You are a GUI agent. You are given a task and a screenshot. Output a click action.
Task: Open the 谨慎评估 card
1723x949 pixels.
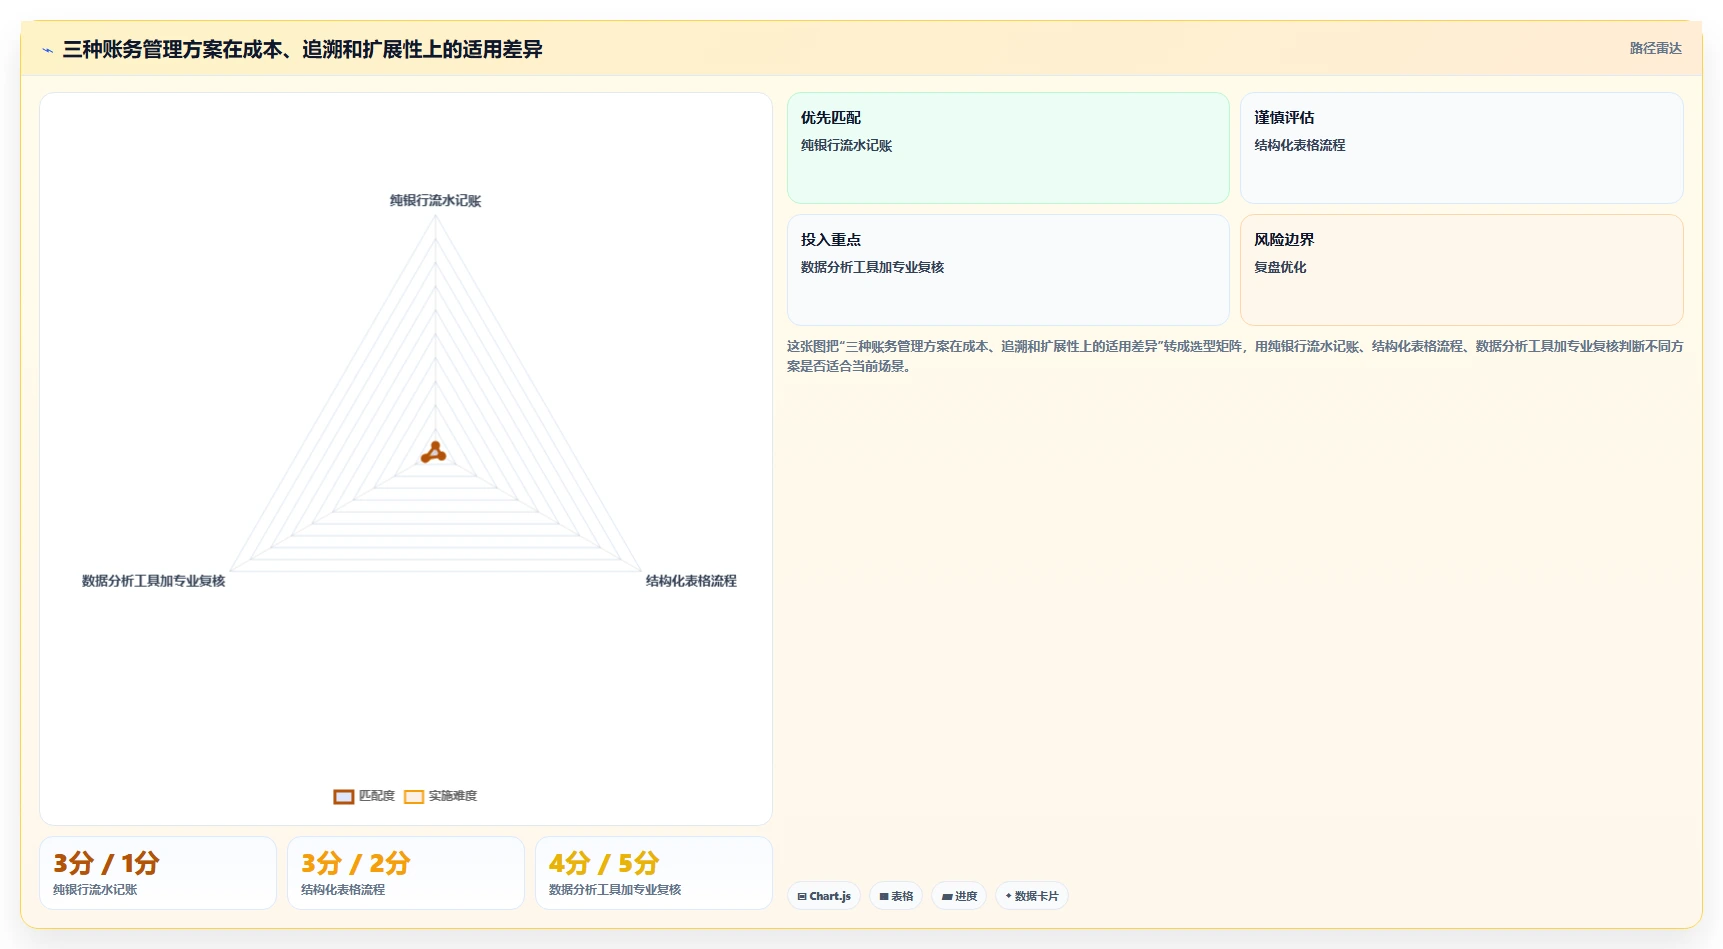pos(1461,148)
